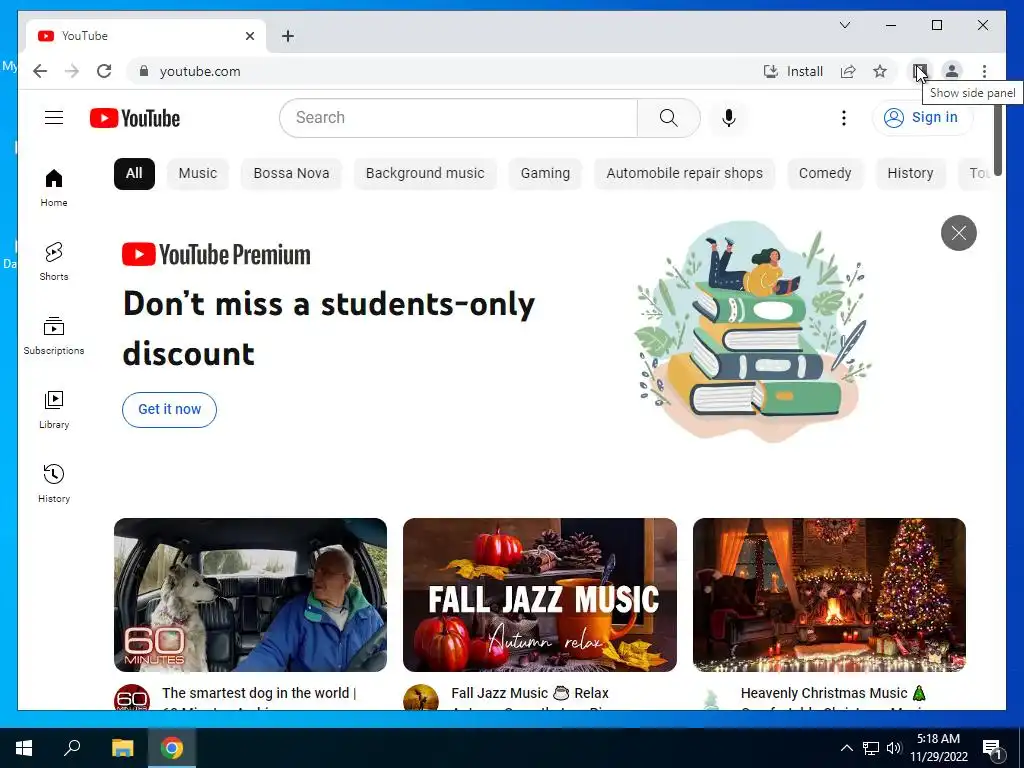Select the Background music chip
The width and height of the screenshot is (1024, 768).
click(425, 174)
